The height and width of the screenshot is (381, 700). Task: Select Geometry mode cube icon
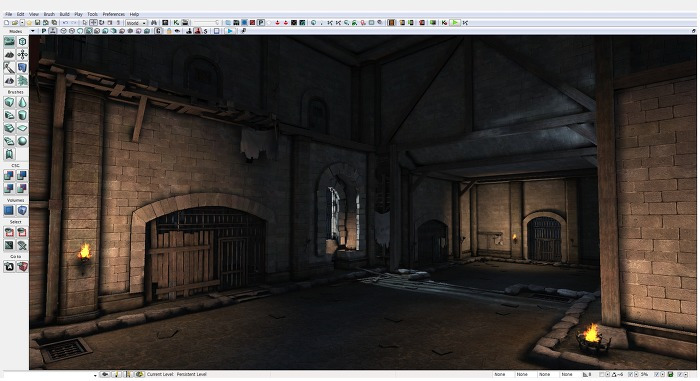point(22,42)
